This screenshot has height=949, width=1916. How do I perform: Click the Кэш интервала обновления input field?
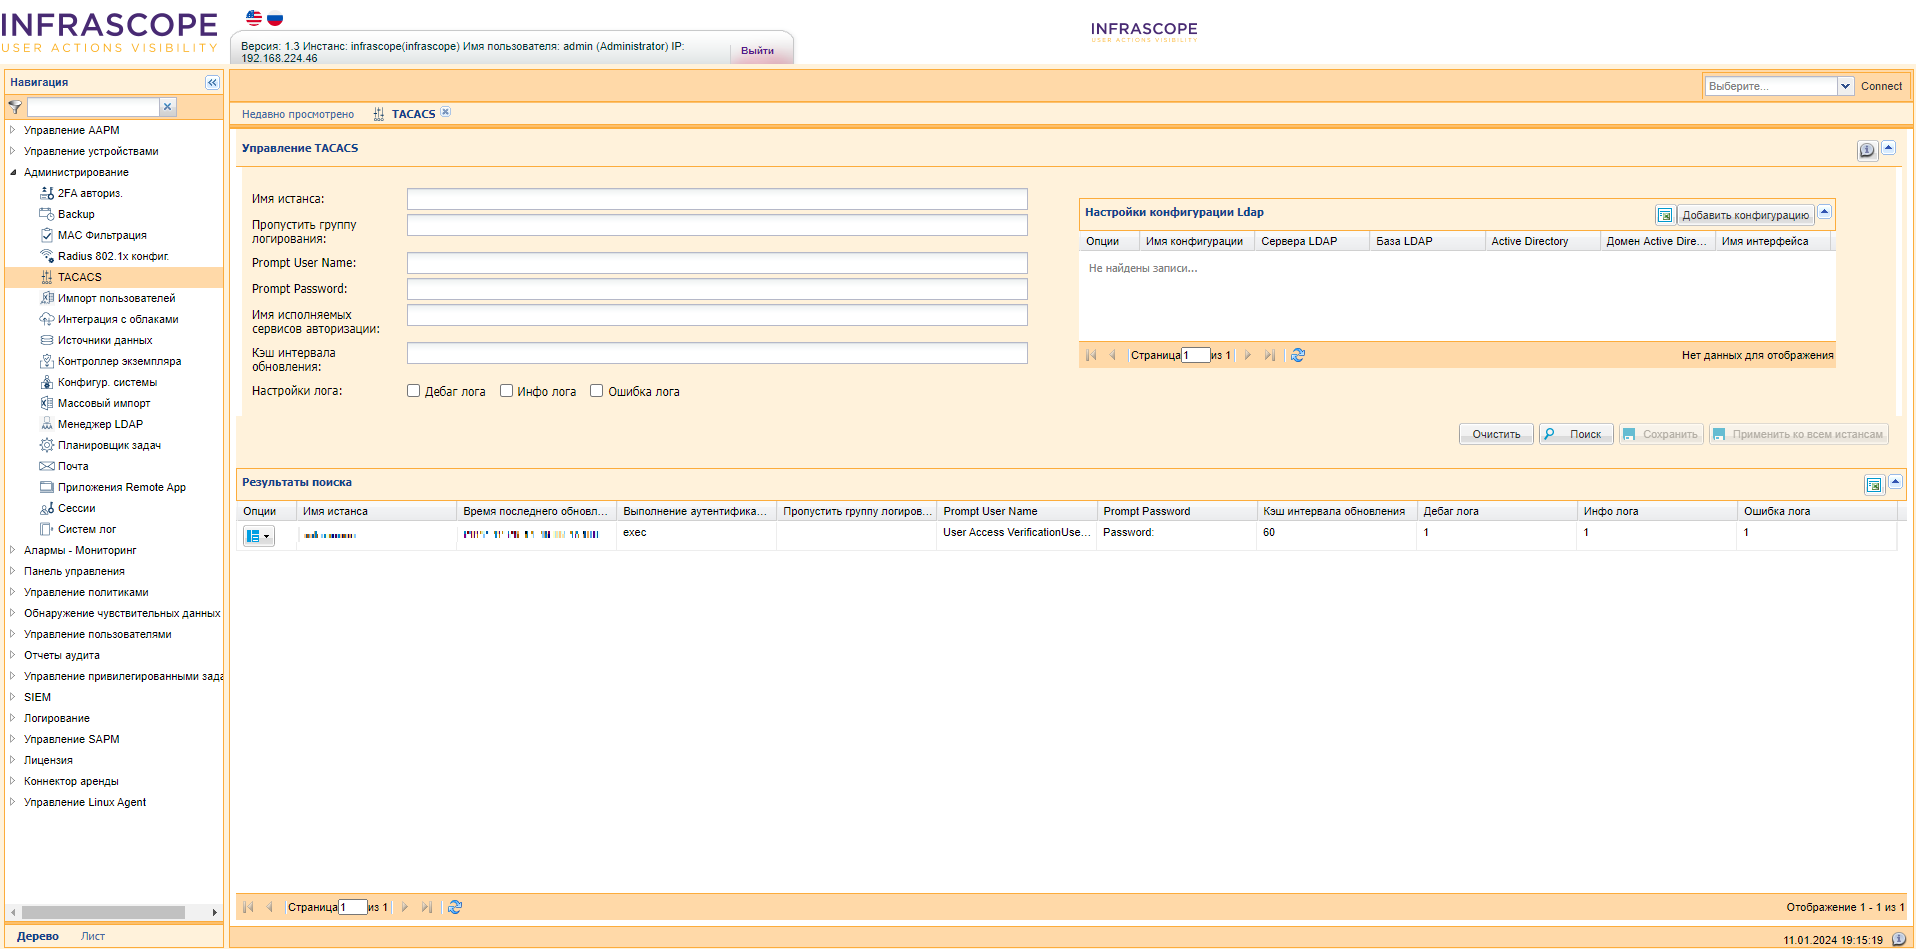(717, 353)
